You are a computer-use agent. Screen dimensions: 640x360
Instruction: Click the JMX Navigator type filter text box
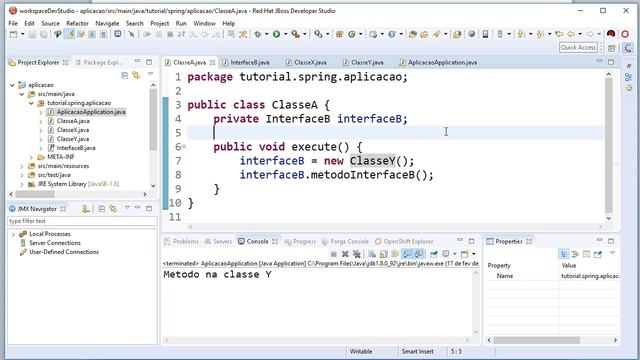(82, 221)
